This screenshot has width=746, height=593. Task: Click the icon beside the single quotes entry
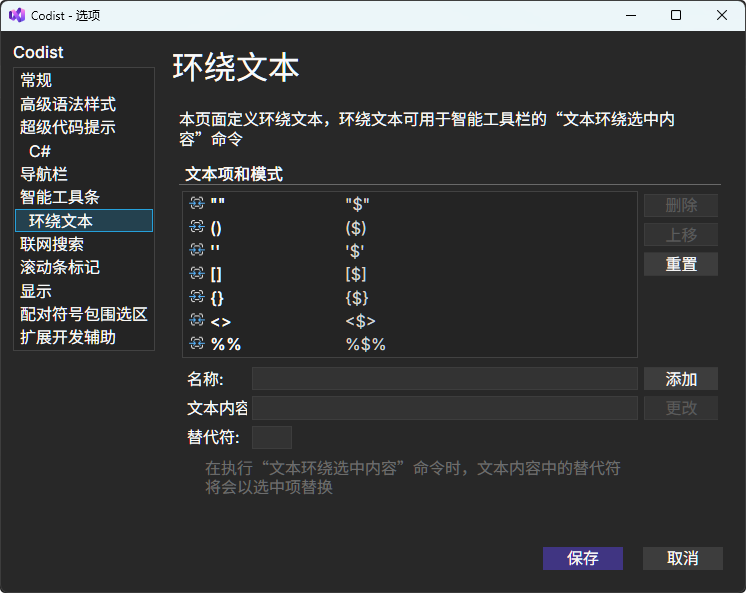pyautogui.click(x=197, y=251)
